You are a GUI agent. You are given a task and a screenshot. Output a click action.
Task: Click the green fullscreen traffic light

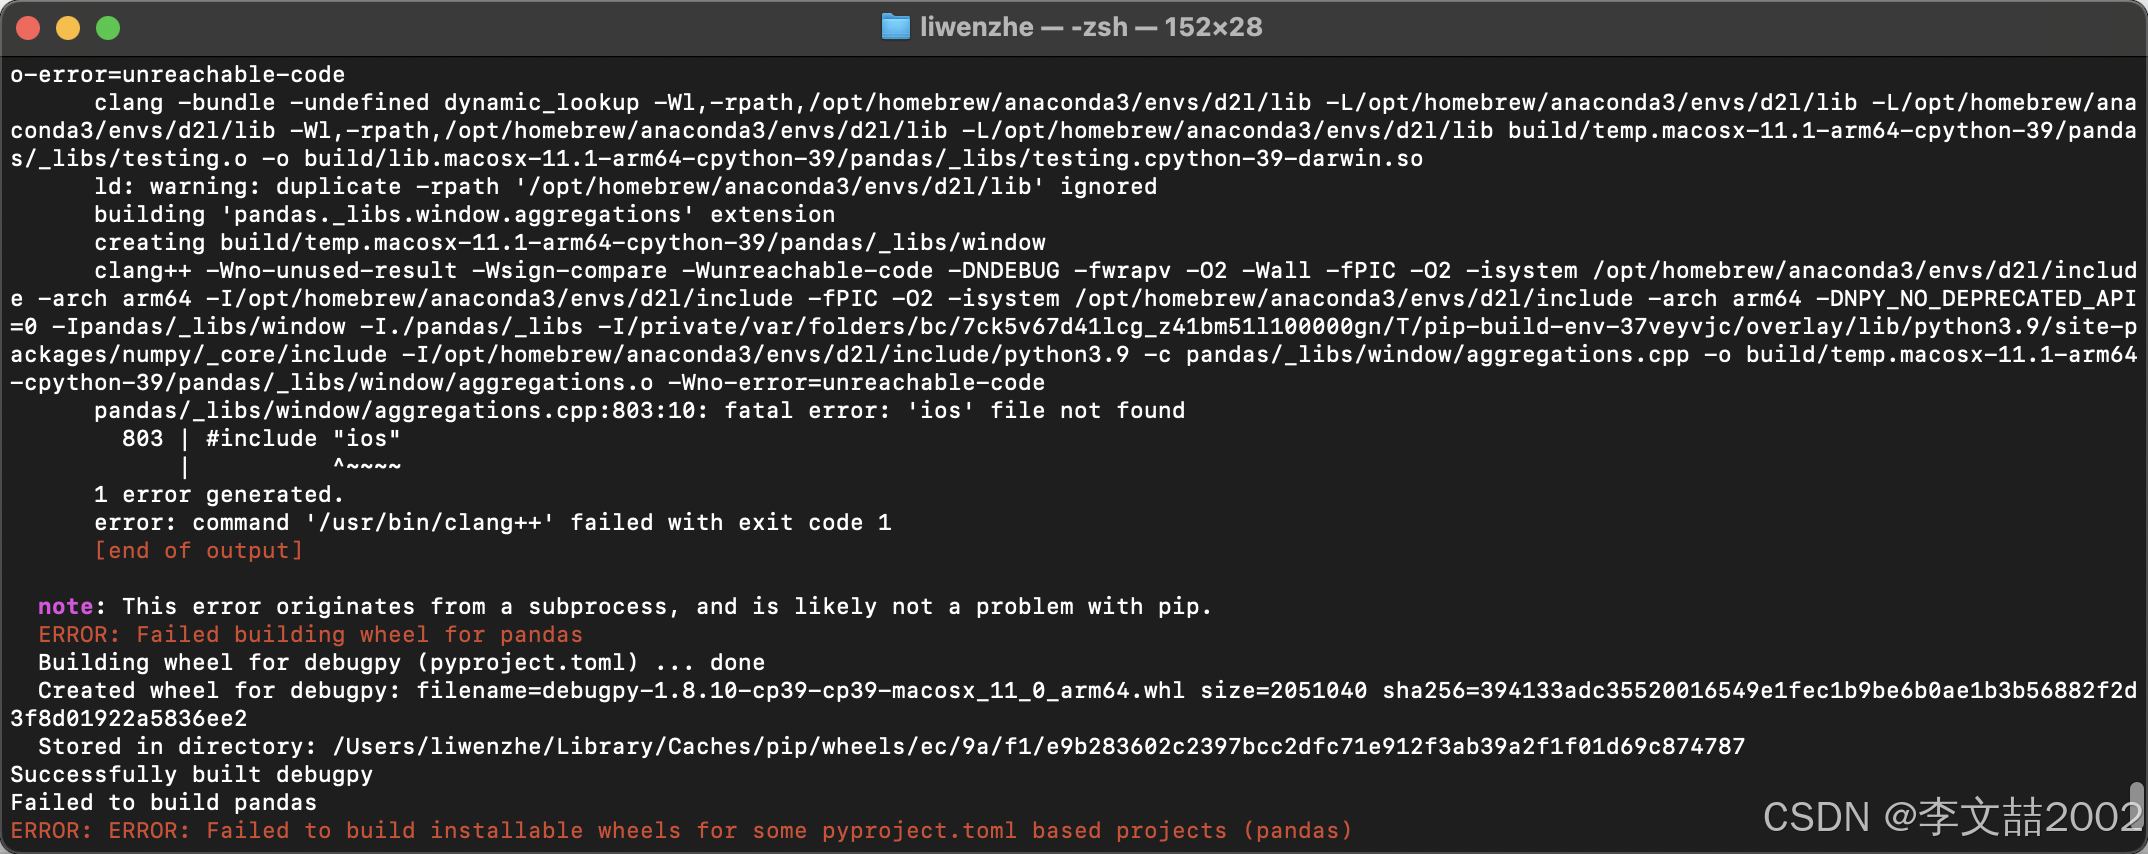(108, 27)
